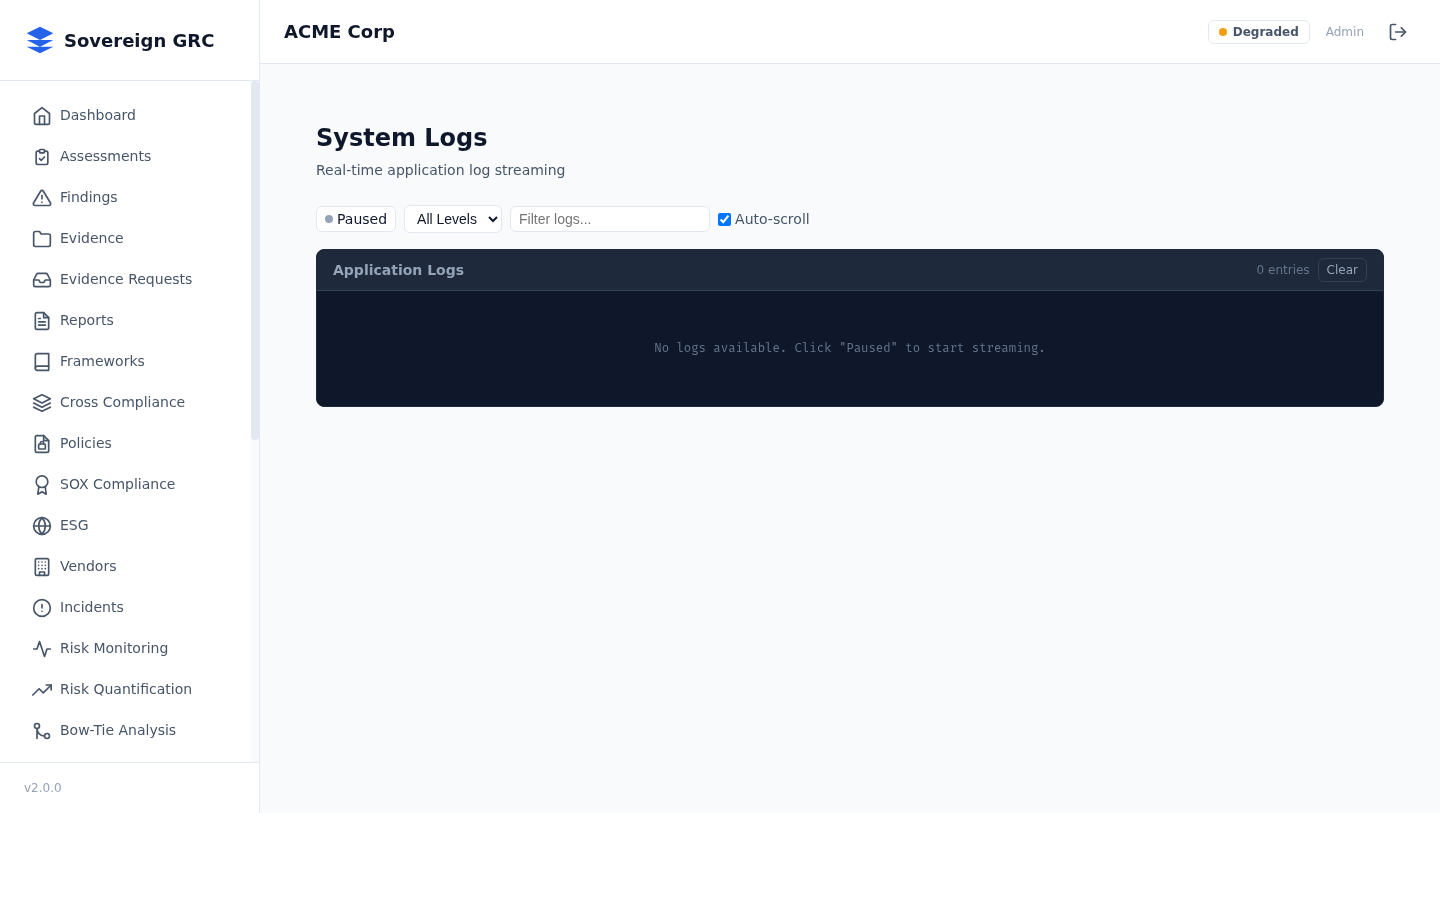This screenshot has width=1440, height=900.
Task: Toggle the Paused streaming button
Action: (x=355, y=219)
